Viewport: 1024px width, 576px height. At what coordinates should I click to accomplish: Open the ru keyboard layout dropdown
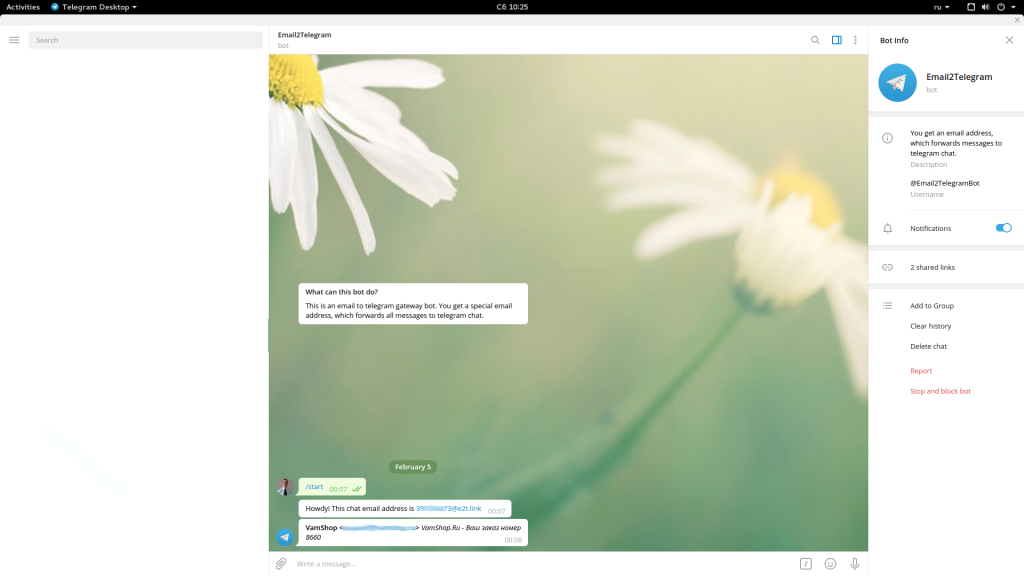(x=941, y=7)
